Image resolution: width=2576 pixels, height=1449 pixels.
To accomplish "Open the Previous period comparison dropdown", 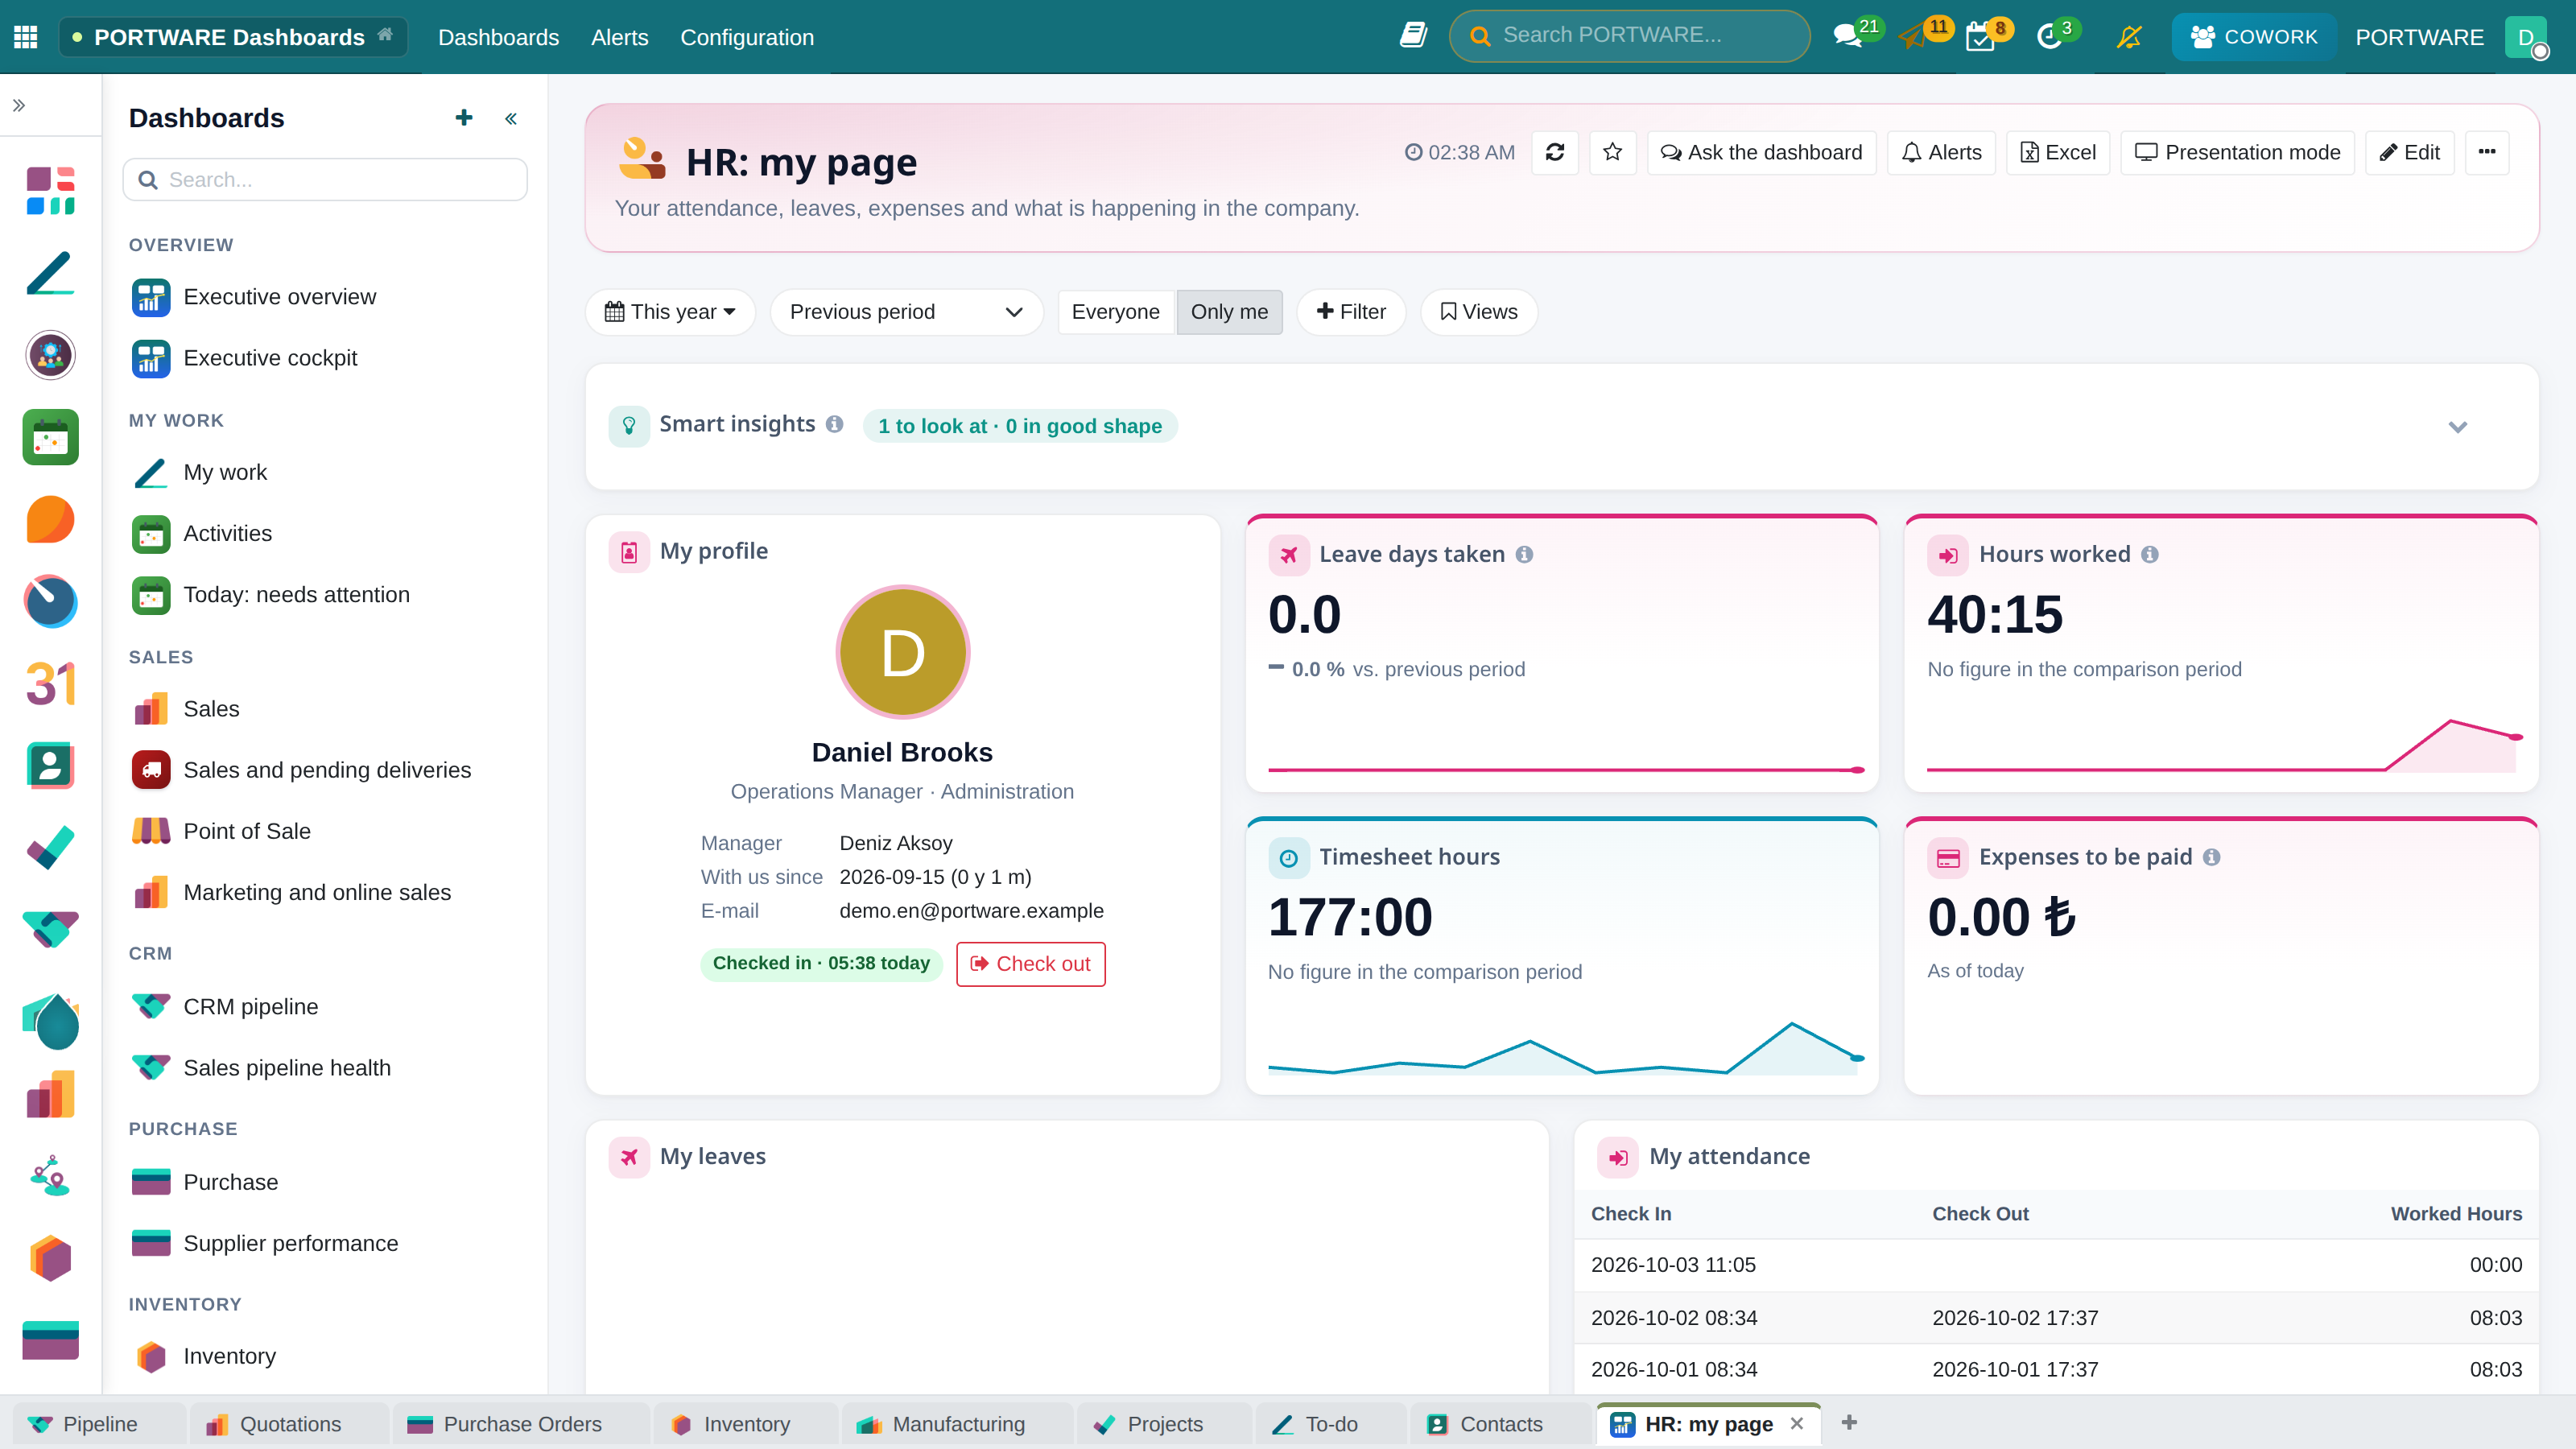I will point(906,312).
